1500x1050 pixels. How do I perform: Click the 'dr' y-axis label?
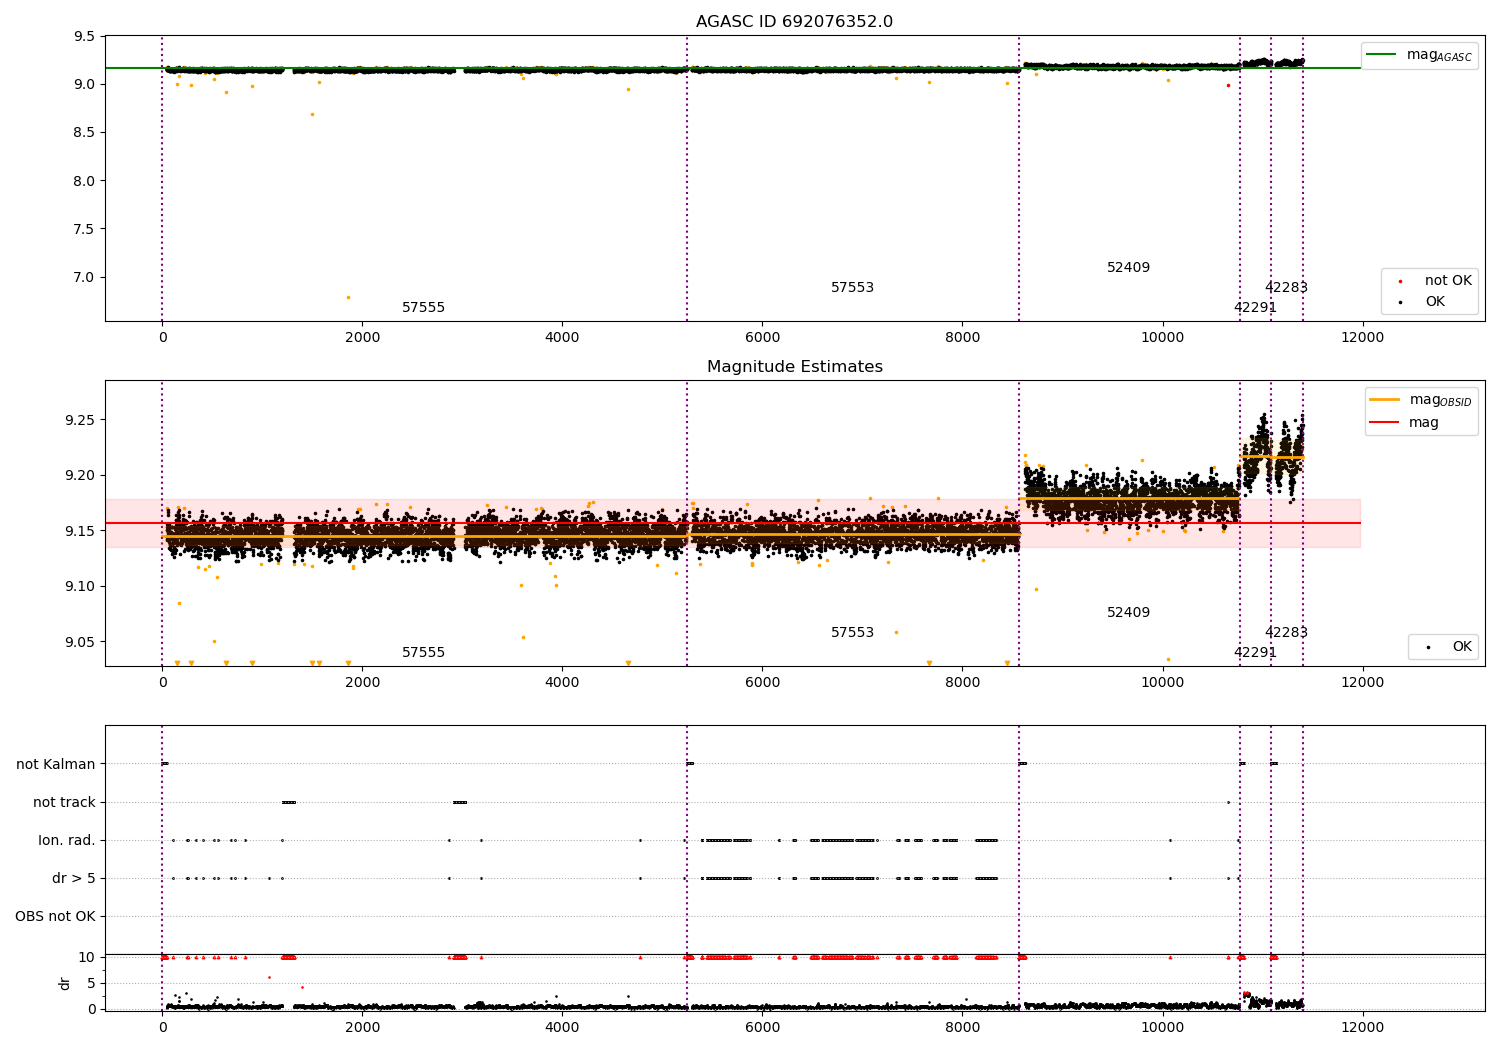[x=65, y=983]
